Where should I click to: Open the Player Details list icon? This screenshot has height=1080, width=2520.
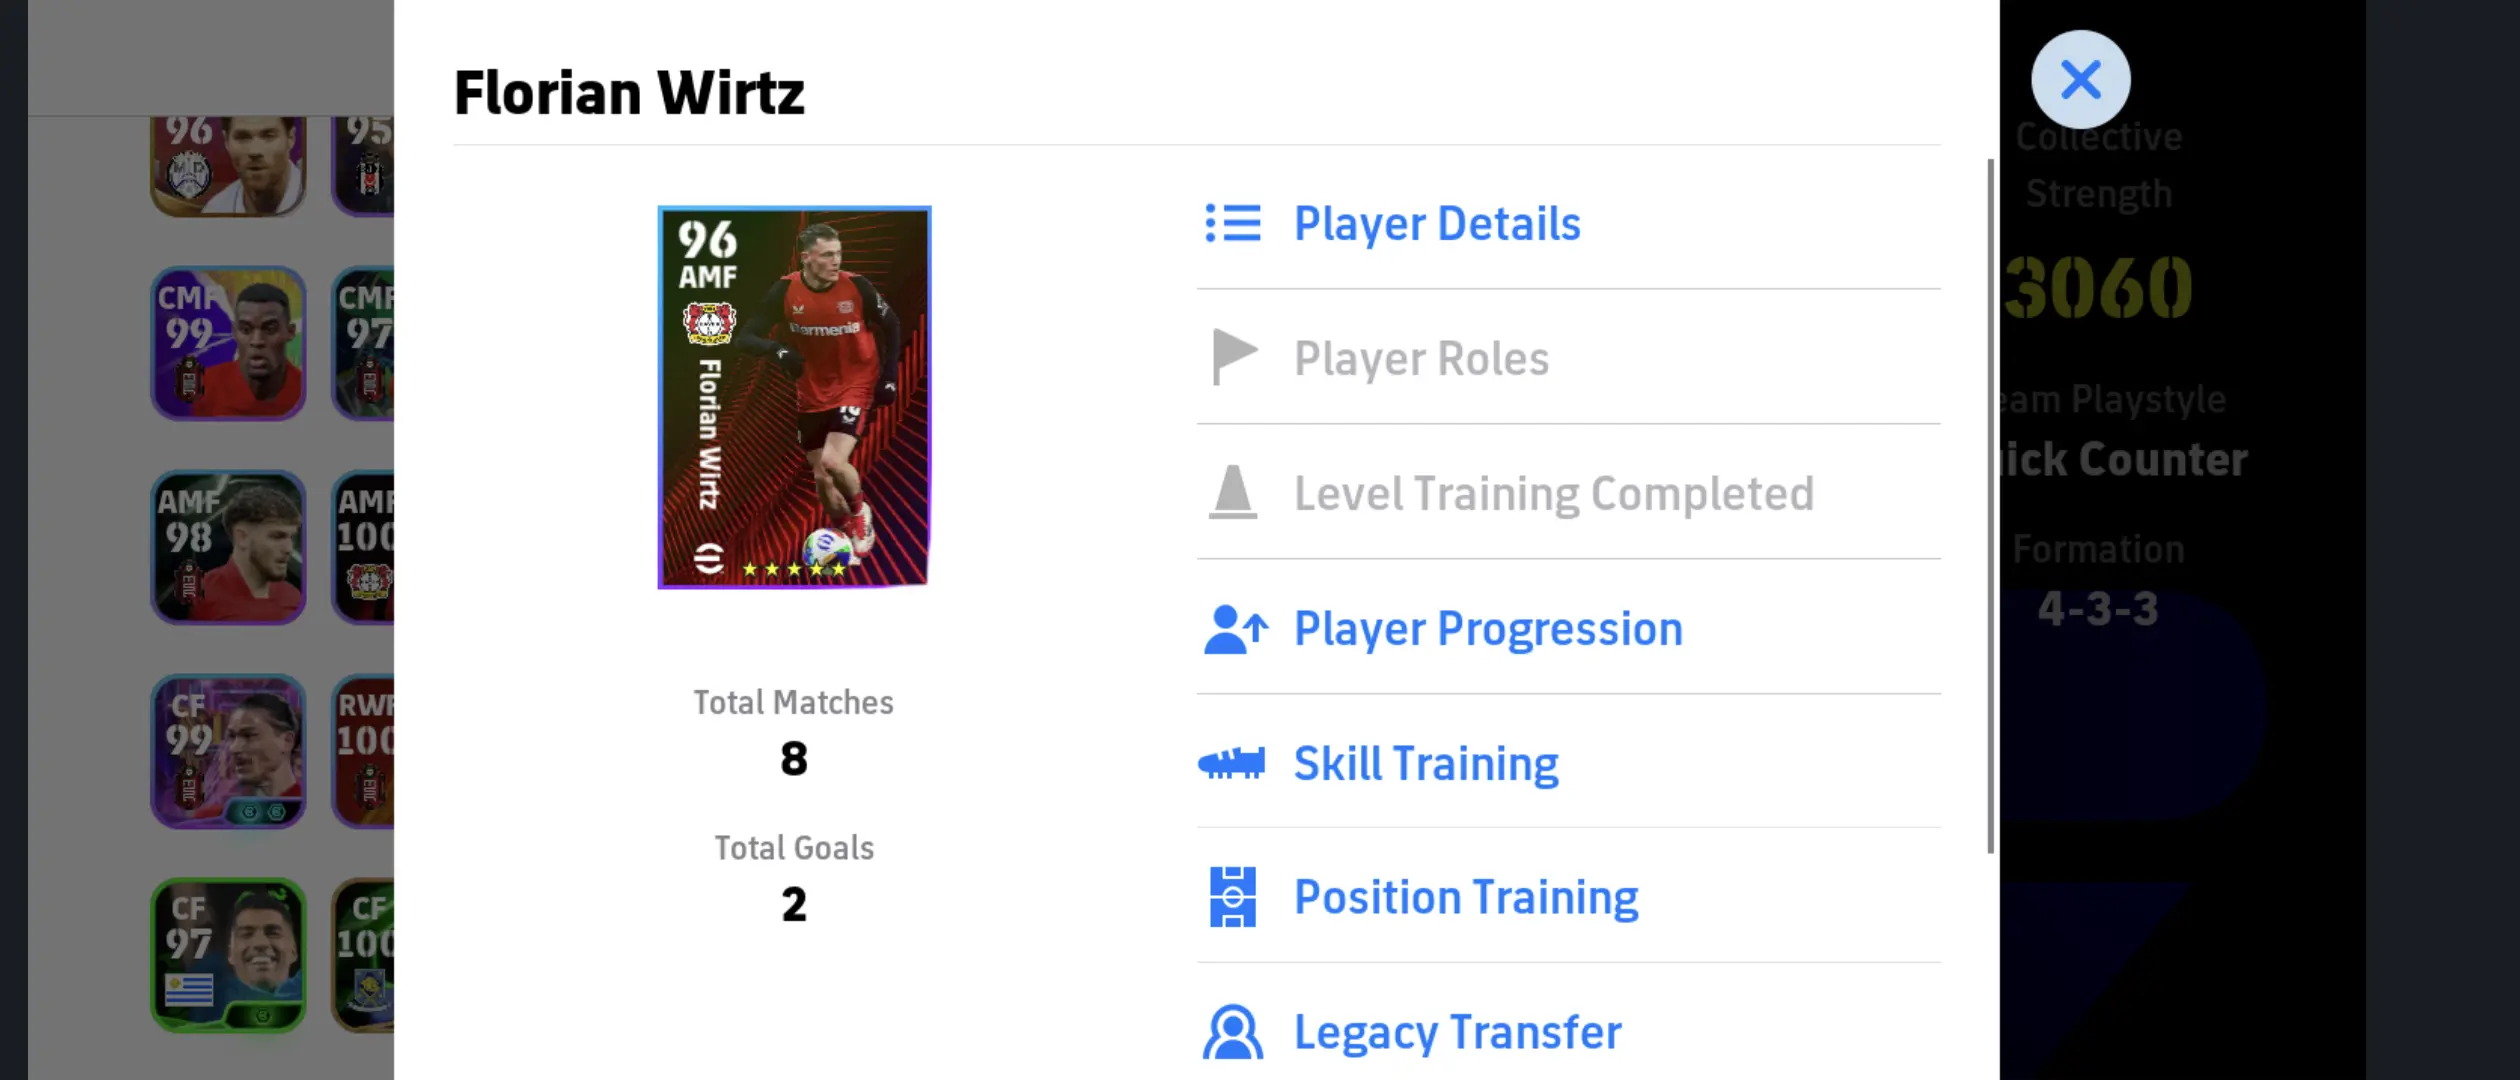[x=1232, y=223]
